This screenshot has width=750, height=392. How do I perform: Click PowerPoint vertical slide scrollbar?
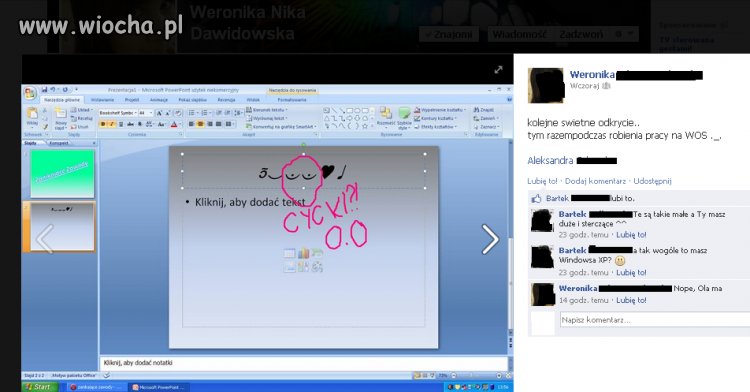pos(509,239)
